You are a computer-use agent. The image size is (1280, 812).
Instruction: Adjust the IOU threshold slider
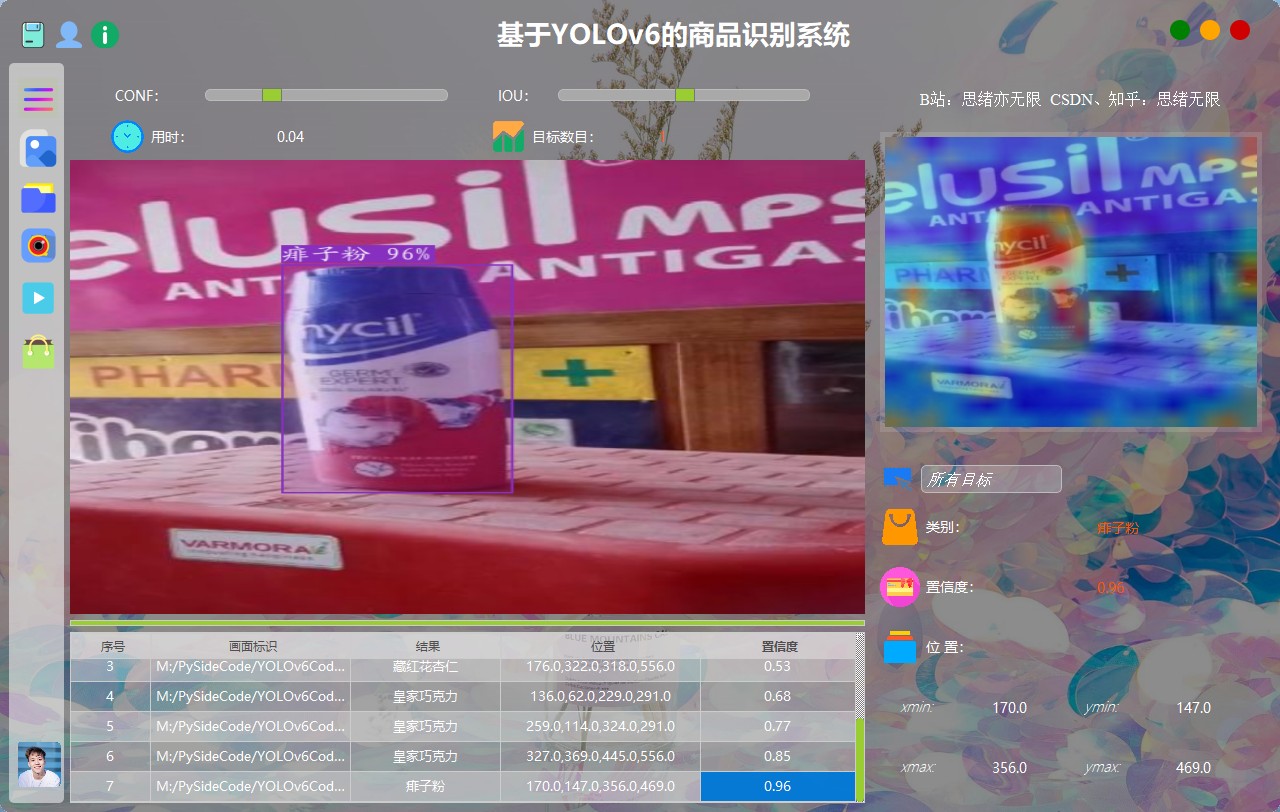click(x=684, y=95)
